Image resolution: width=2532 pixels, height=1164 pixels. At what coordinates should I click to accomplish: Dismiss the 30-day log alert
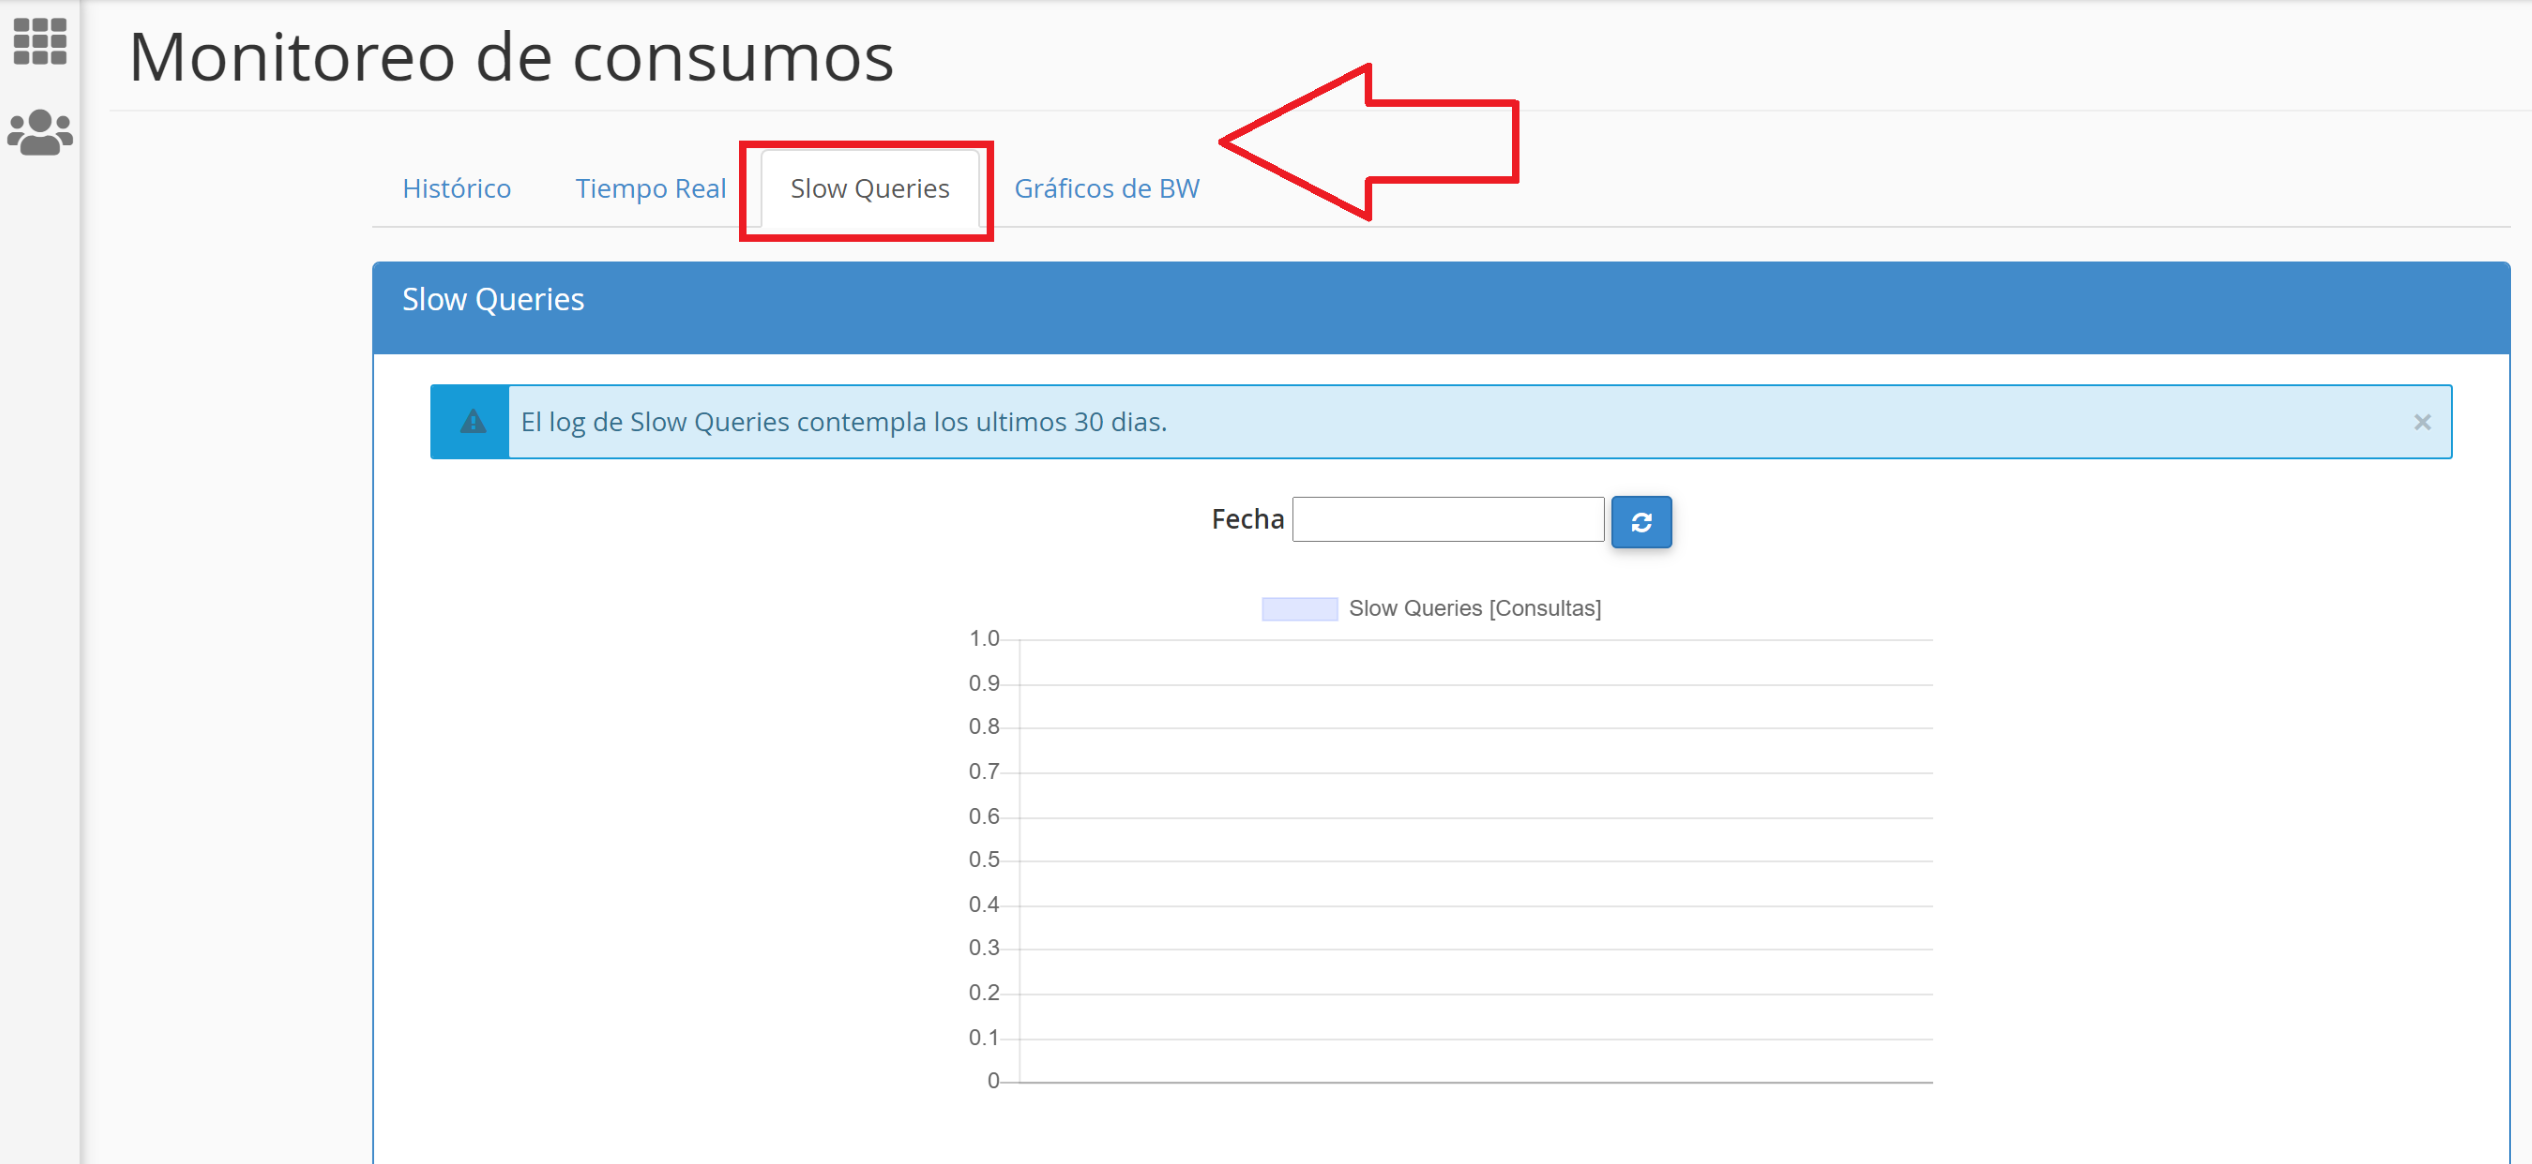click(x=2421, y=422)
